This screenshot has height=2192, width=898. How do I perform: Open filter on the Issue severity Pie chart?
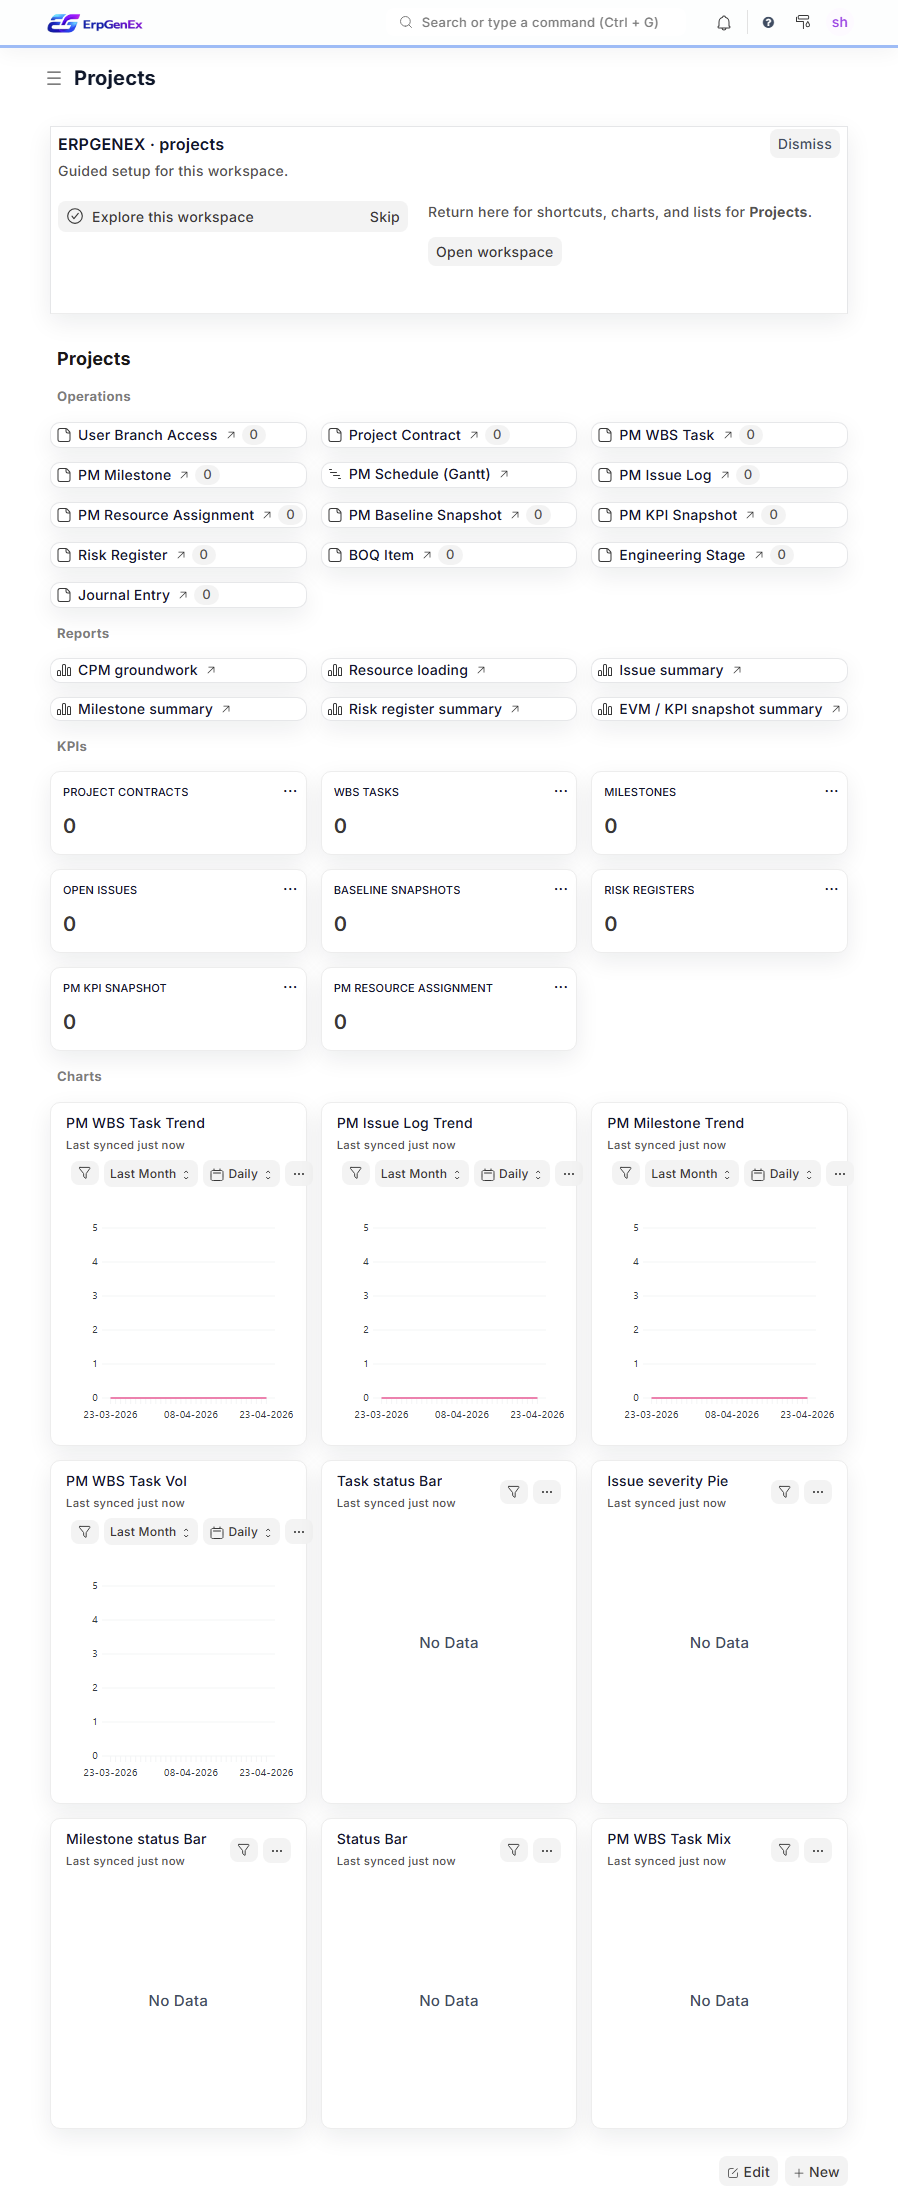coord(784,1491)
